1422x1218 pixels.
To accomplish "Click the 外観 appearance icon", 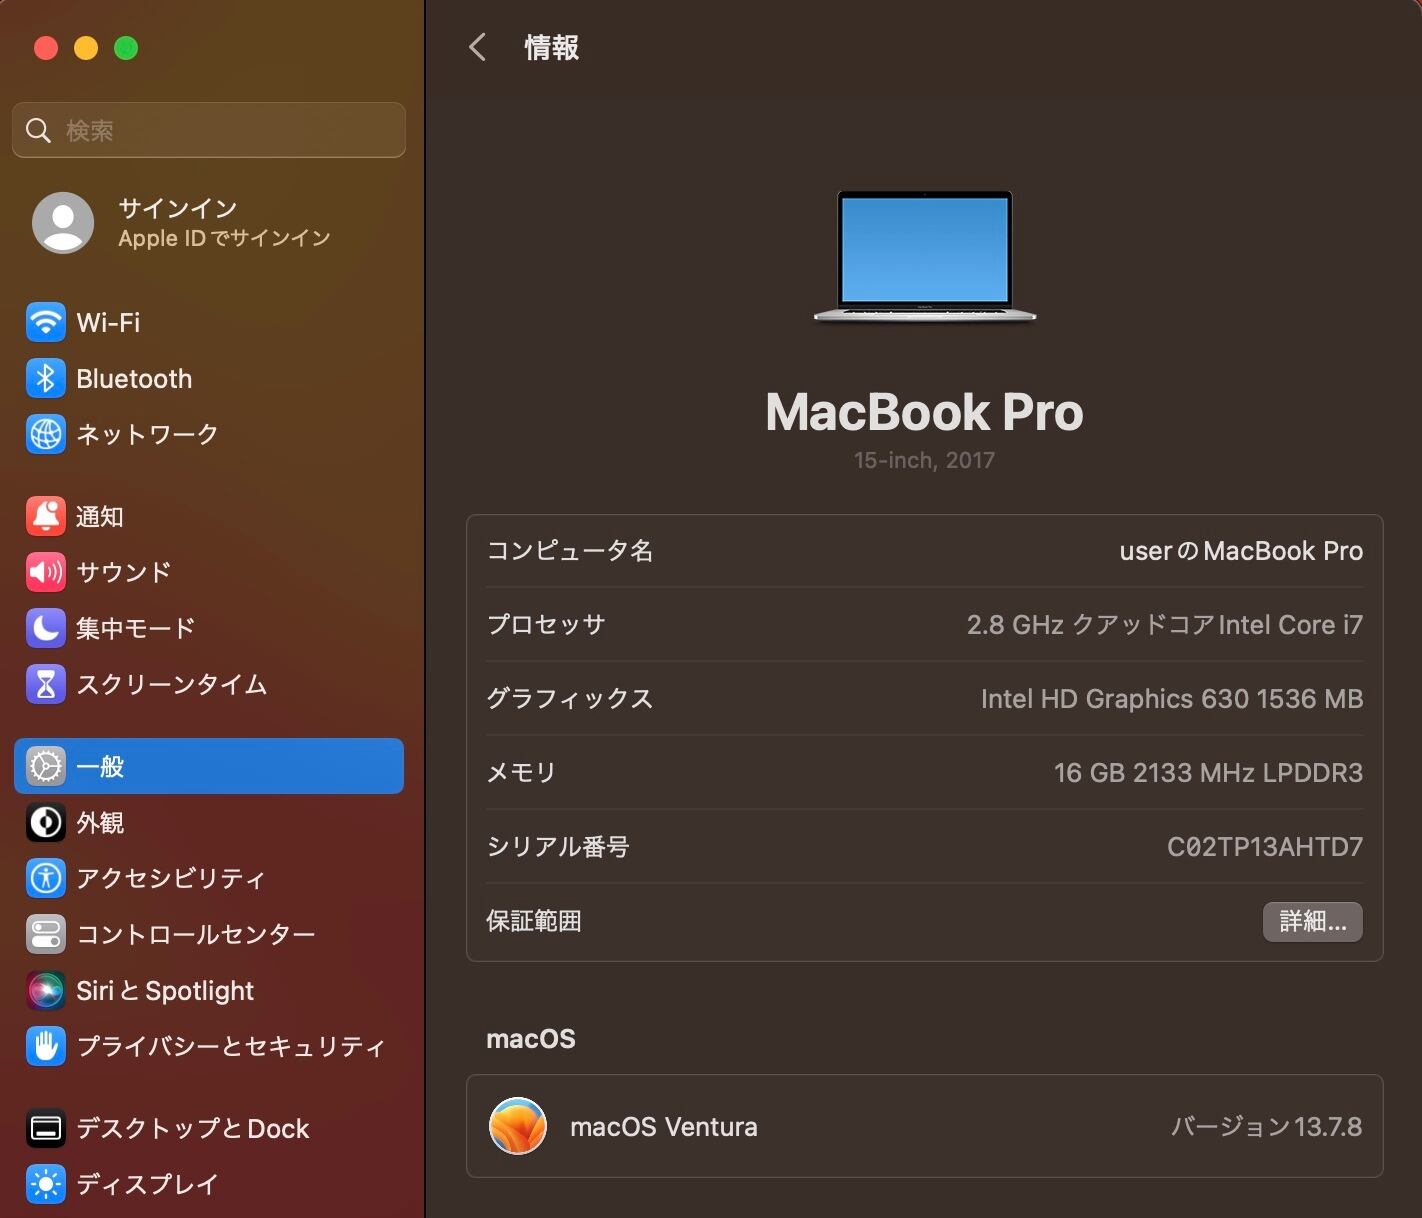I will click(45, 822).
